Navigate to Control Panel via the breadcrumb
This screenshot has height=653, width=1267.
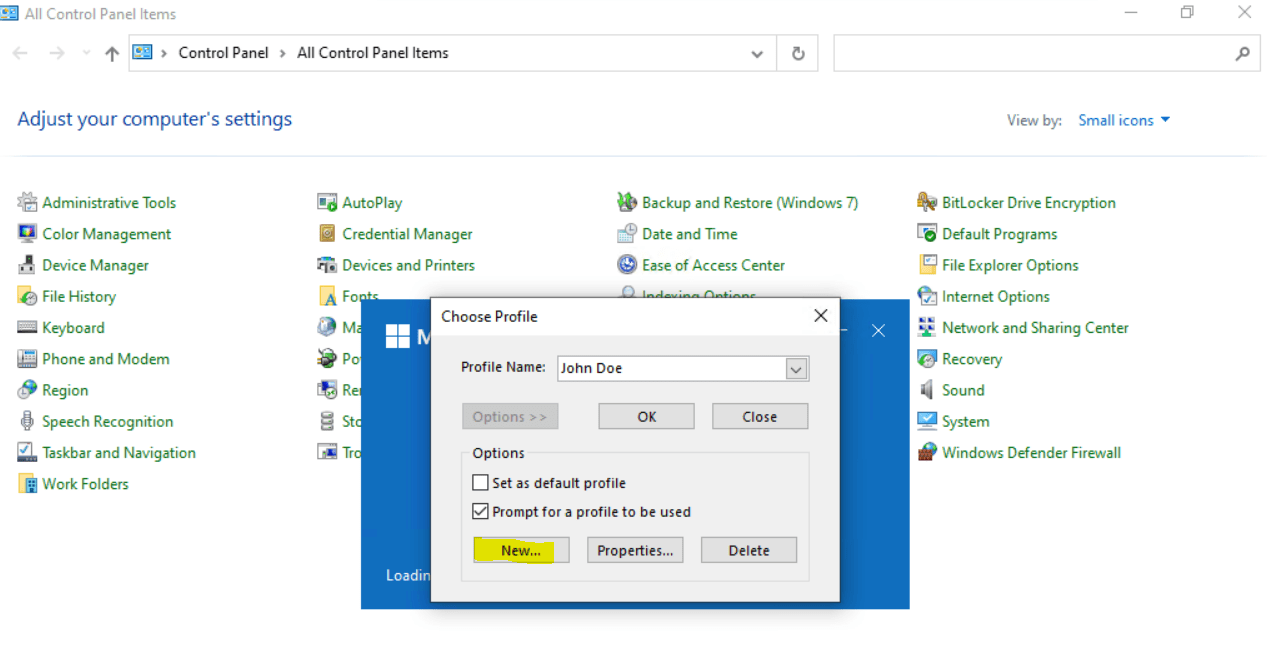point(223,52)
